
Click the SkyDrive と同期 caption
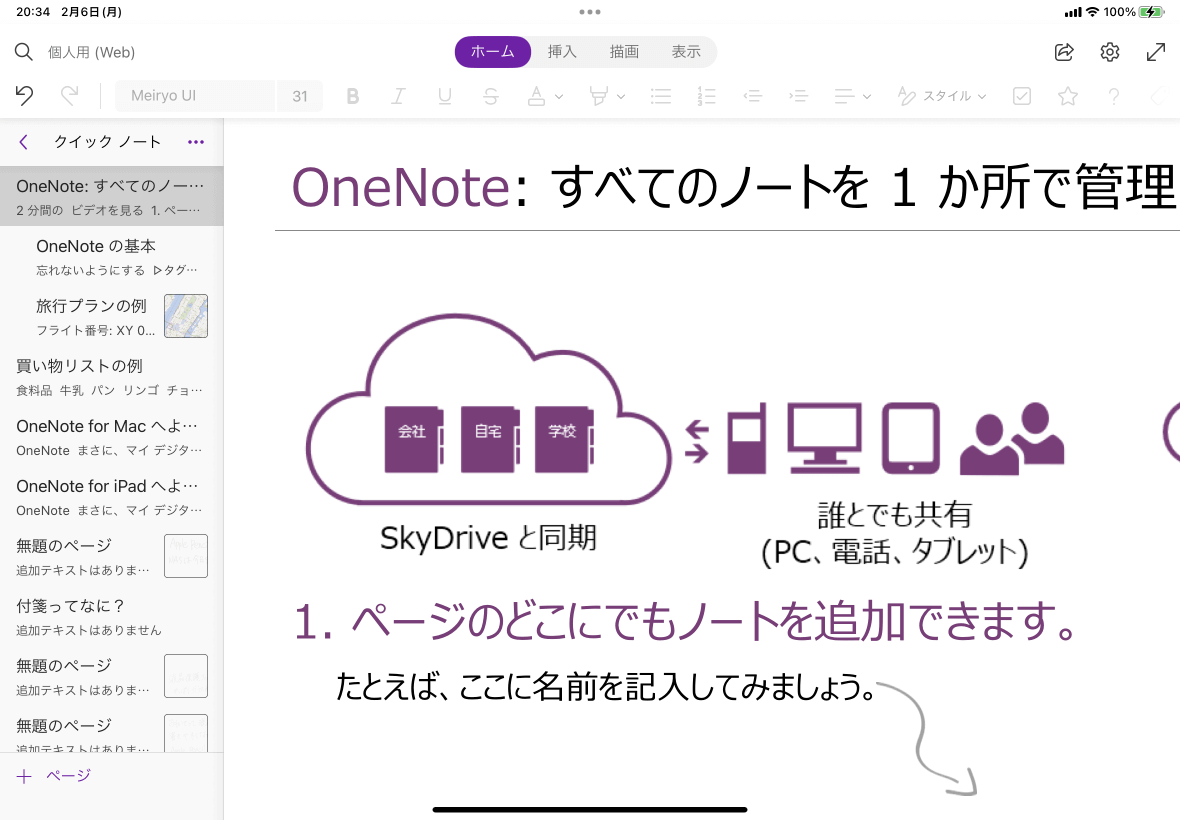pos(488,537)
